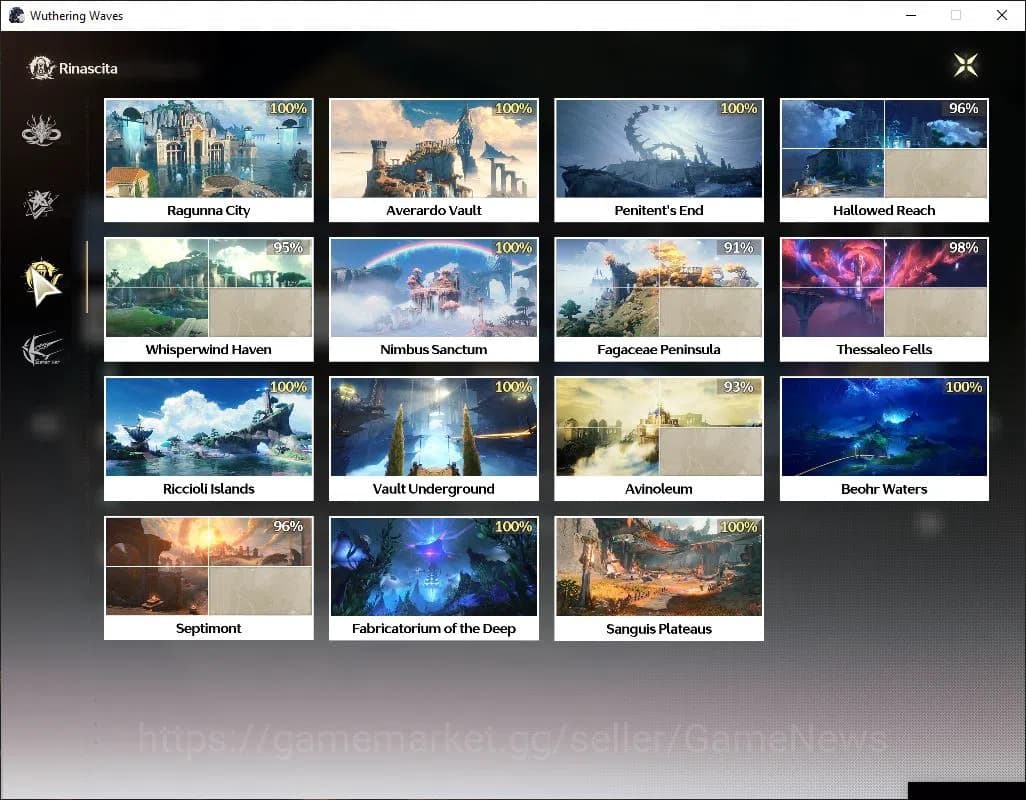
Task: Click the 100% progress on Ragunna City
Action: click(x=289, y=109)
